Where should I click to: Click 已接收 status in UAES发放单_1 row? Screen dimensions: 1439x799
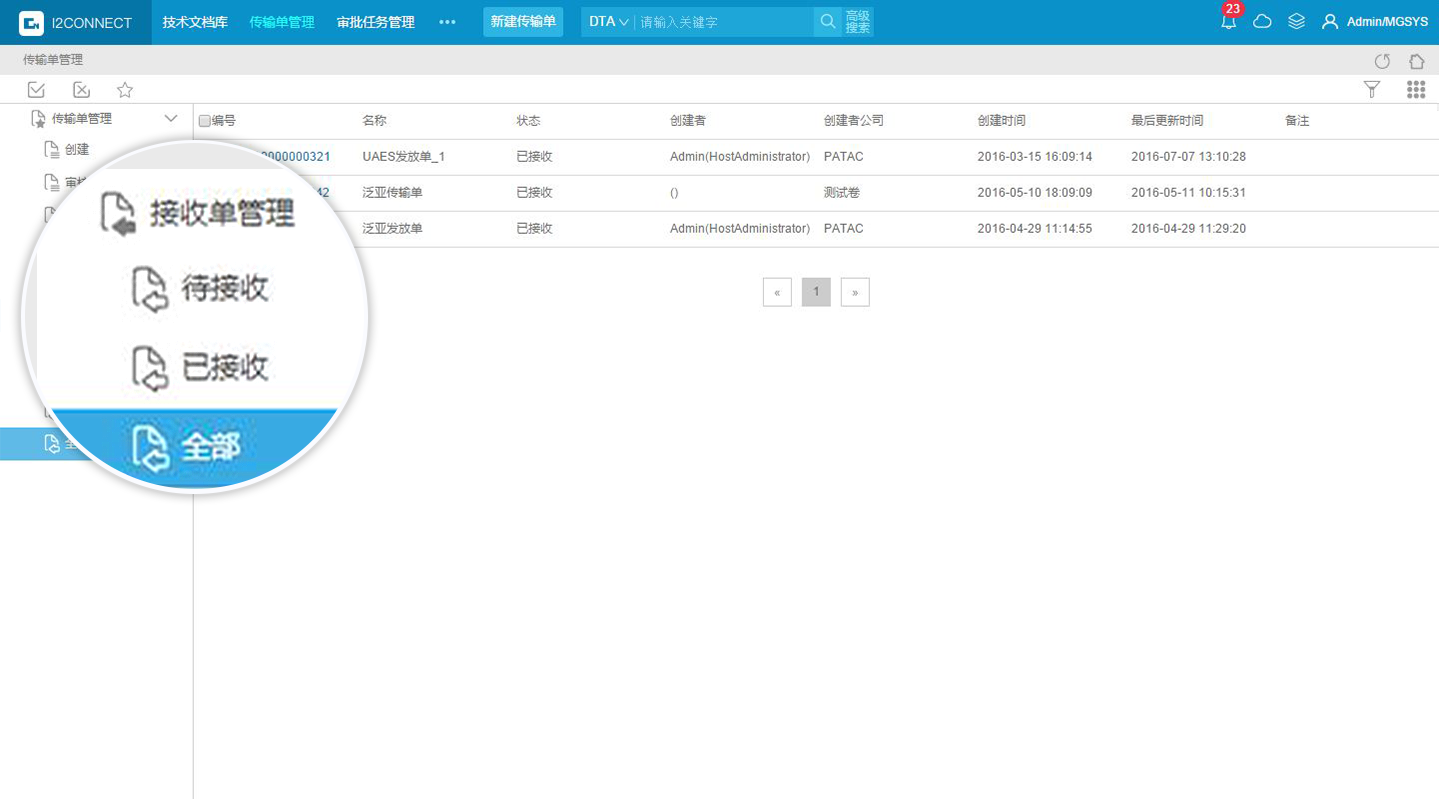point(534,157)
